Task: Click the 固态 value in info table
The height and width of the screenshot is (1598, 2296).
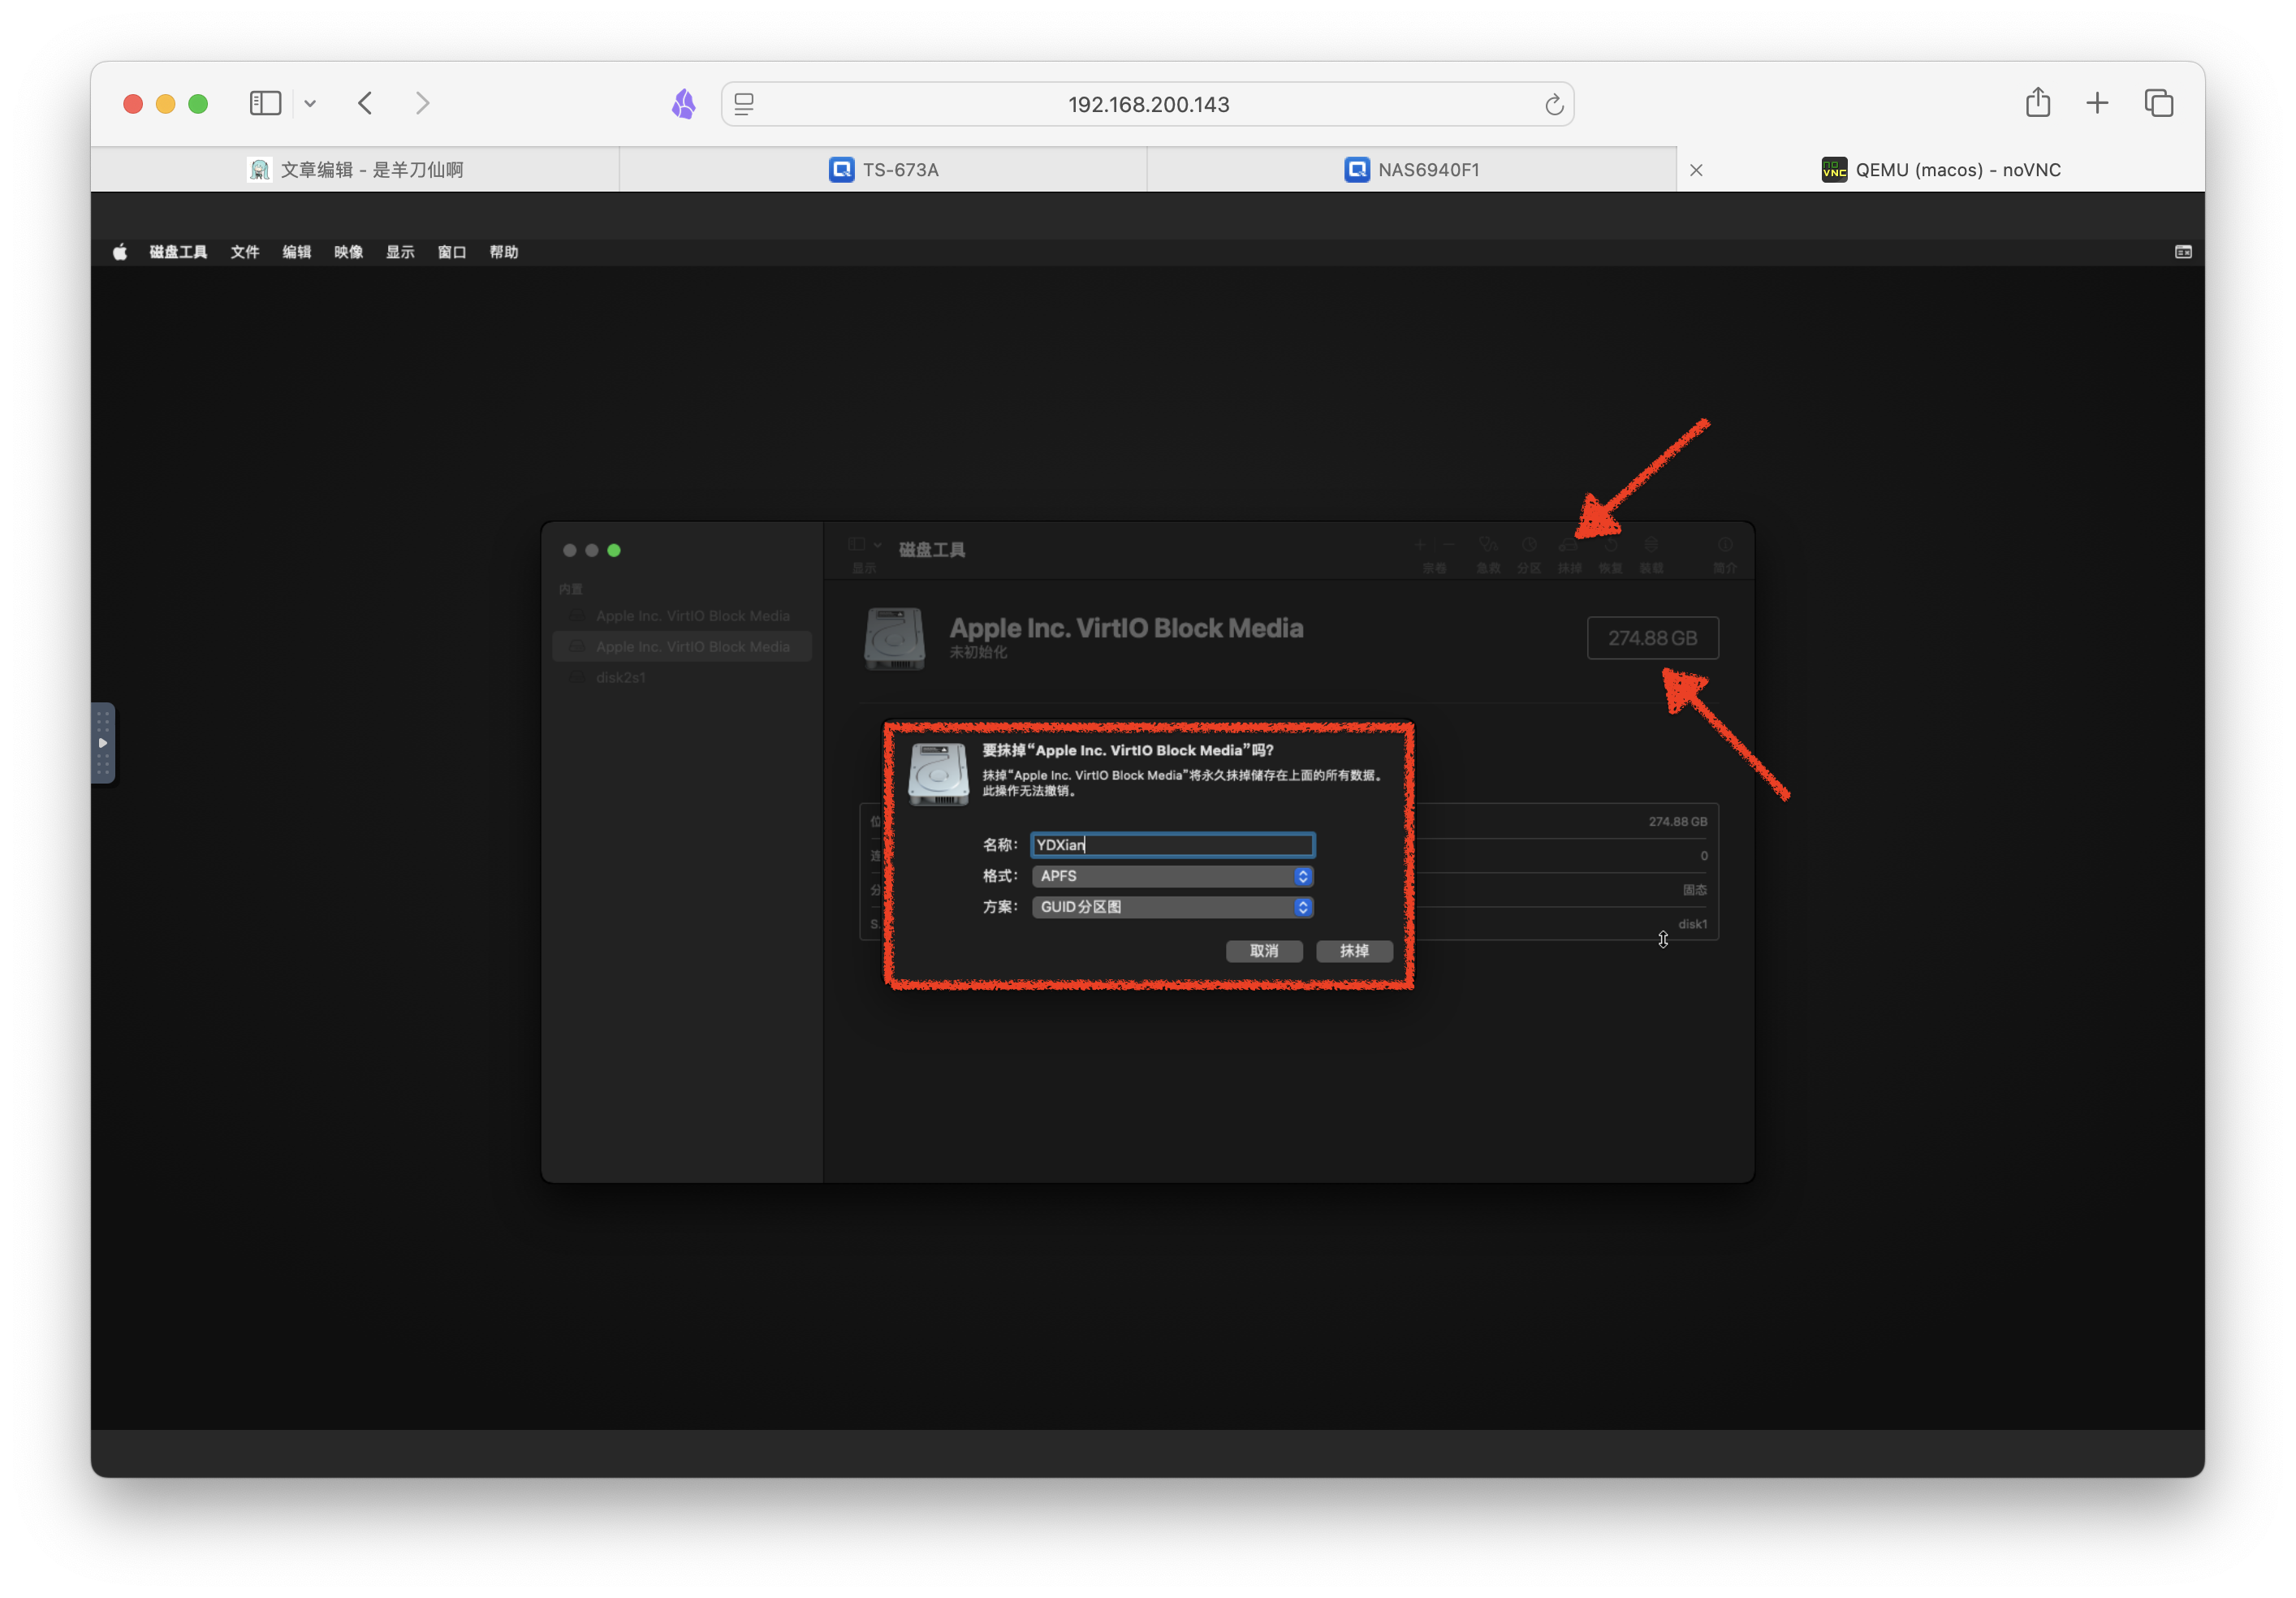Action: [x=1695, y=890]
